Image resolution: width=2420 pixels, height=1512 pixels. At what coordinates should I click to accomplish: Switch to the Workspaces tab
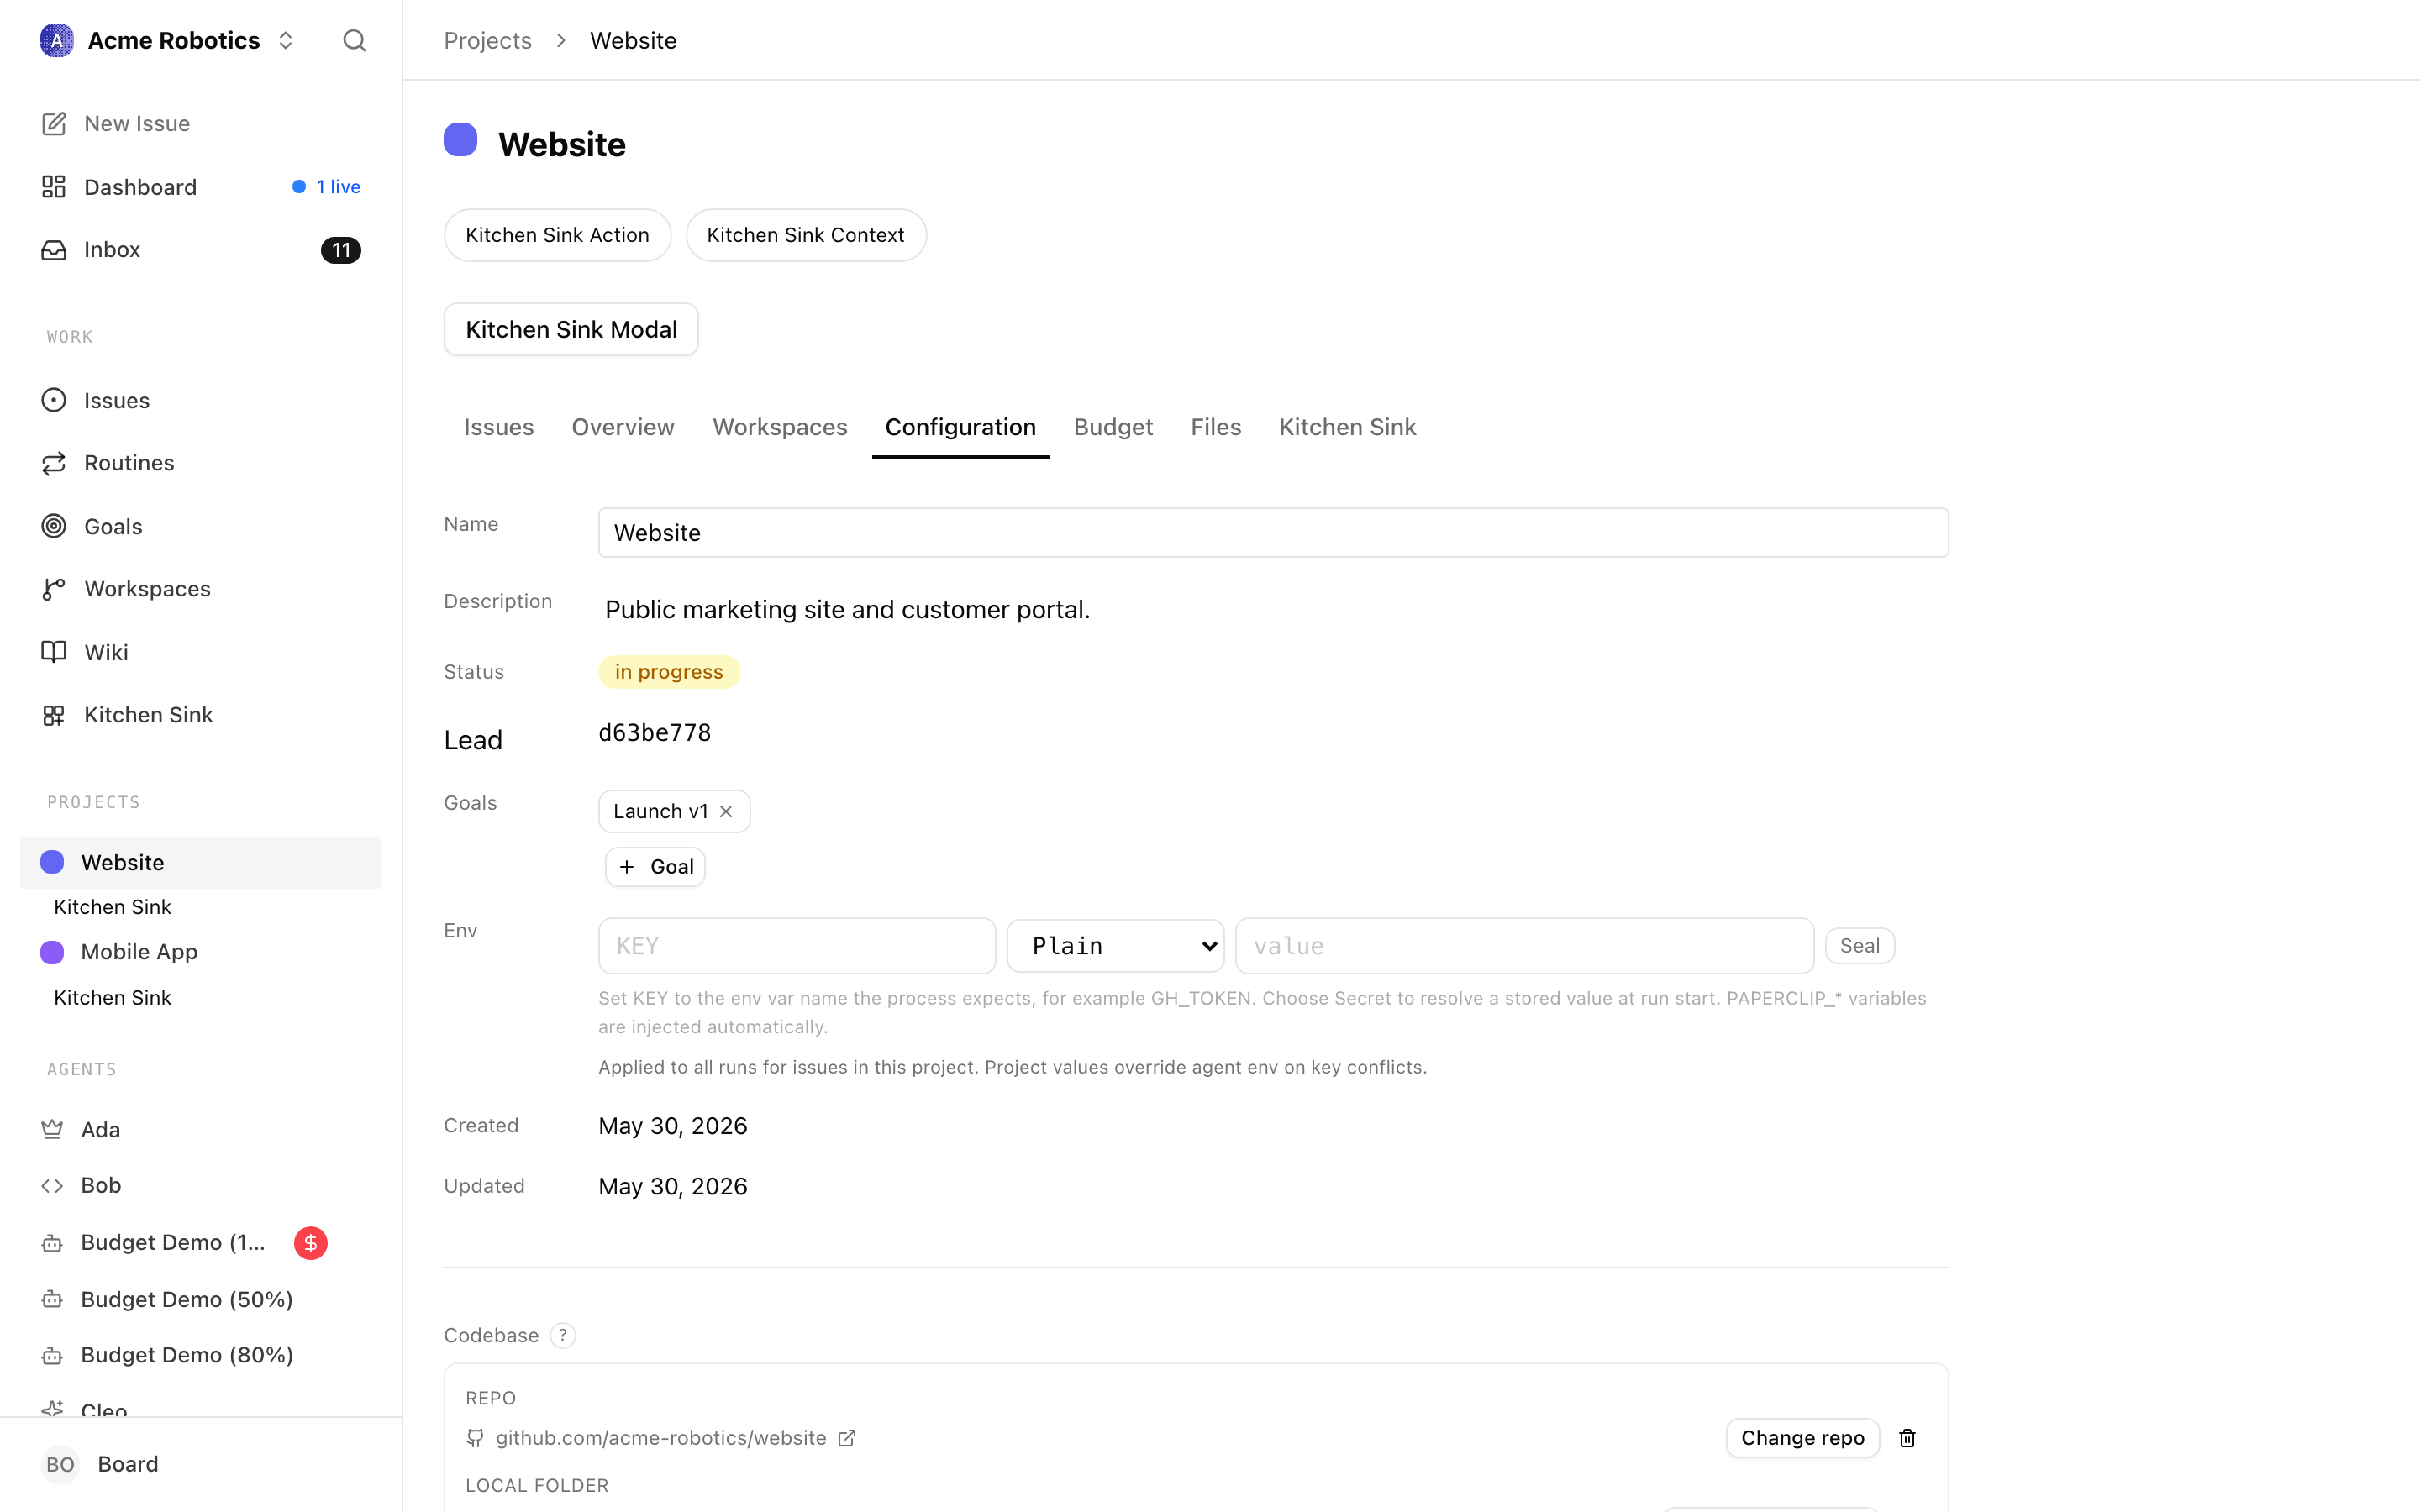(x=780, y=427)
